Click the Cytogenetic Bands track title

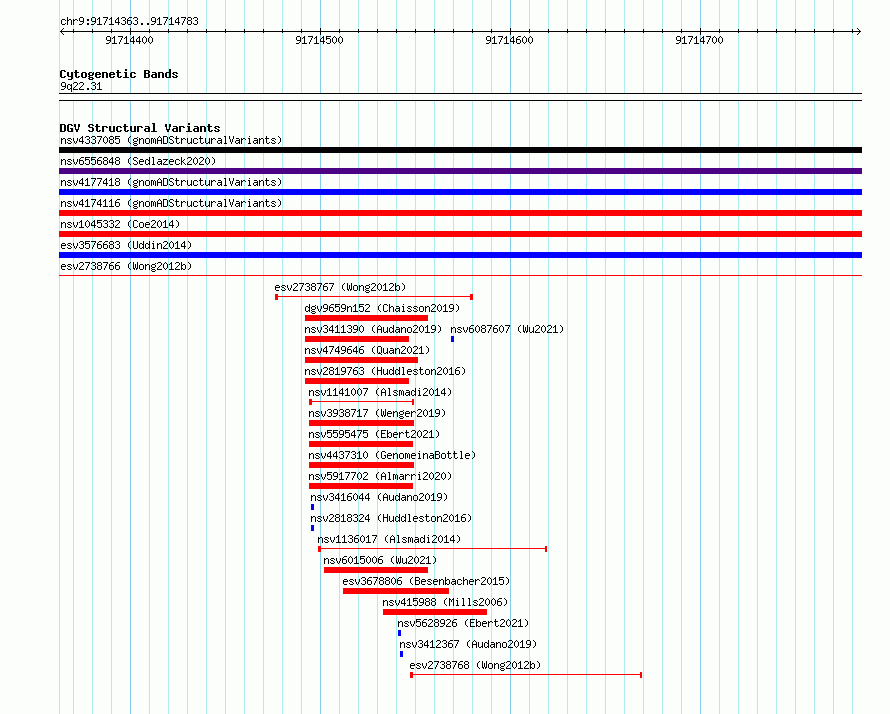119,74
